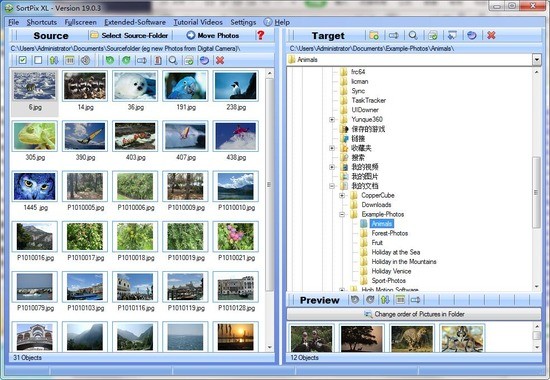Collapse the Example-Photos tree folder
The width and height of the screenshot is (550, 380).
coord(342,214)
